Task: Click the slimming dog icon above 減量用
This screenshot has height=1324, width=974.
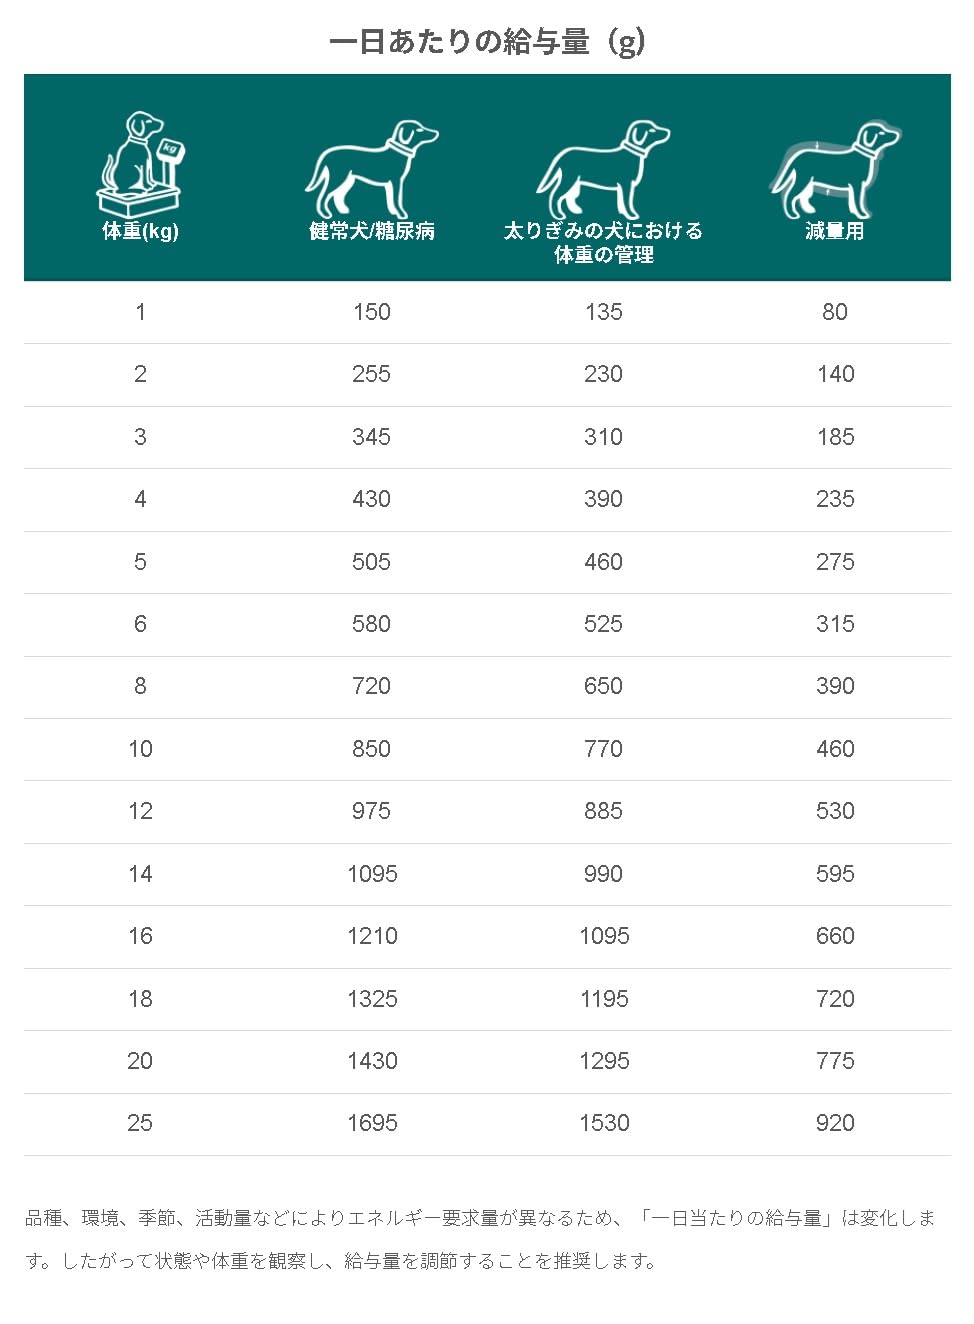Action: tap(835, 167)
